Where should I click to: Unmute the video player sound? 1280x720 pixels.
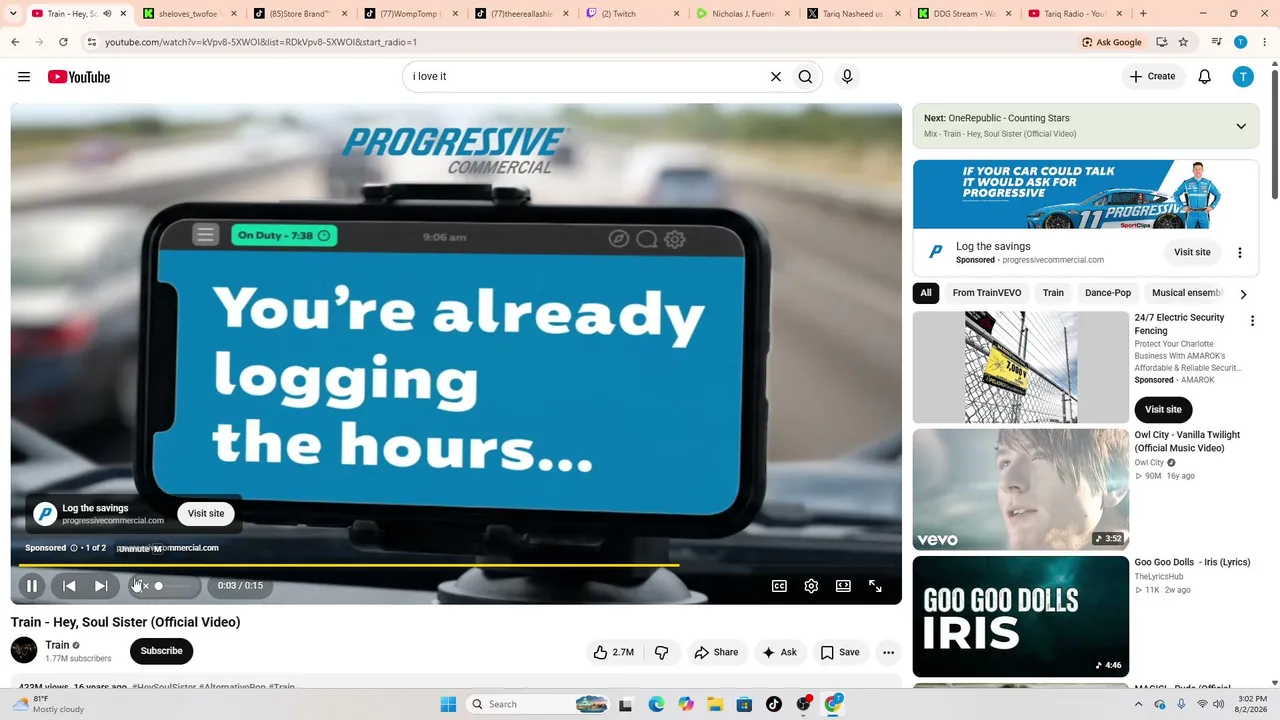click(x=139, y=586)
